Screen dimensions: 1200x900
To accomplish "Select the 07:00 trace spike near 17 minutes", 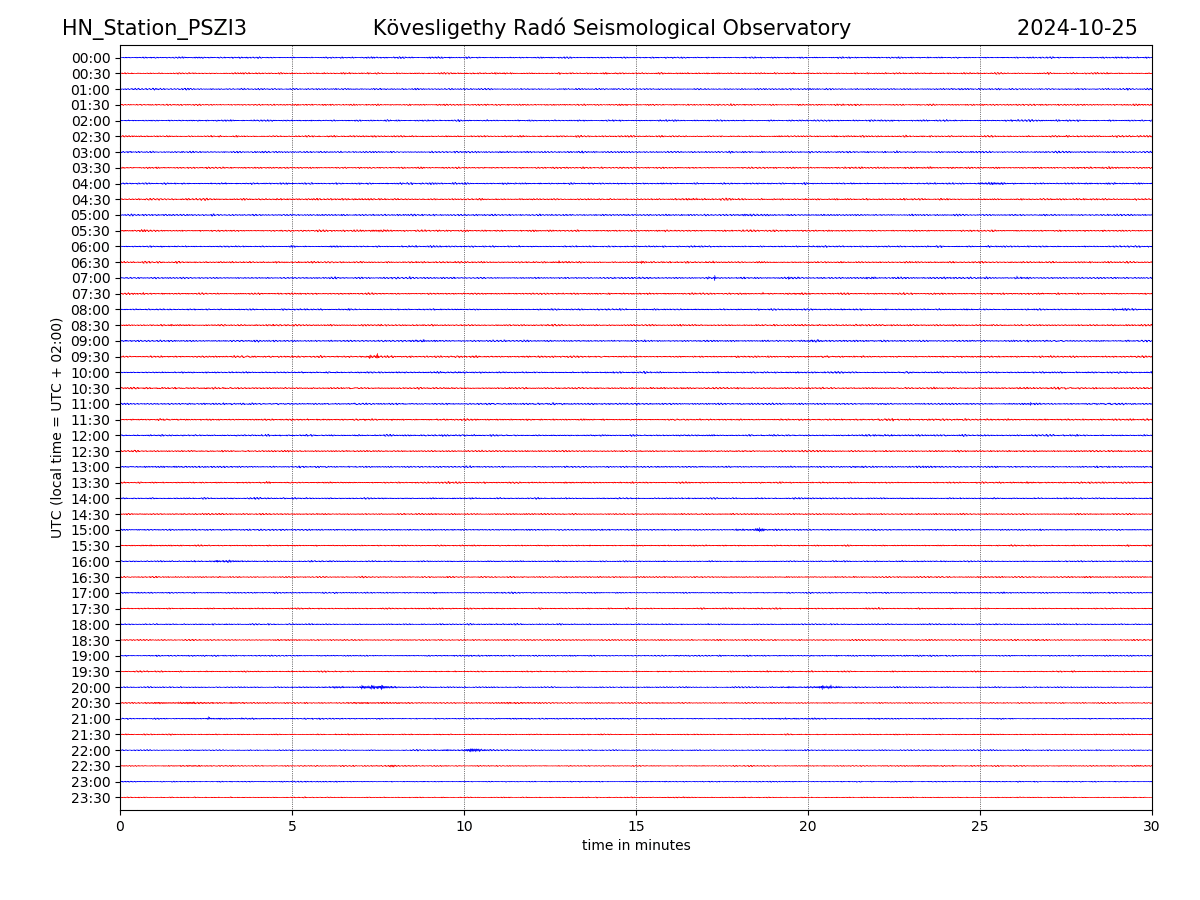I will click(714, 278).
